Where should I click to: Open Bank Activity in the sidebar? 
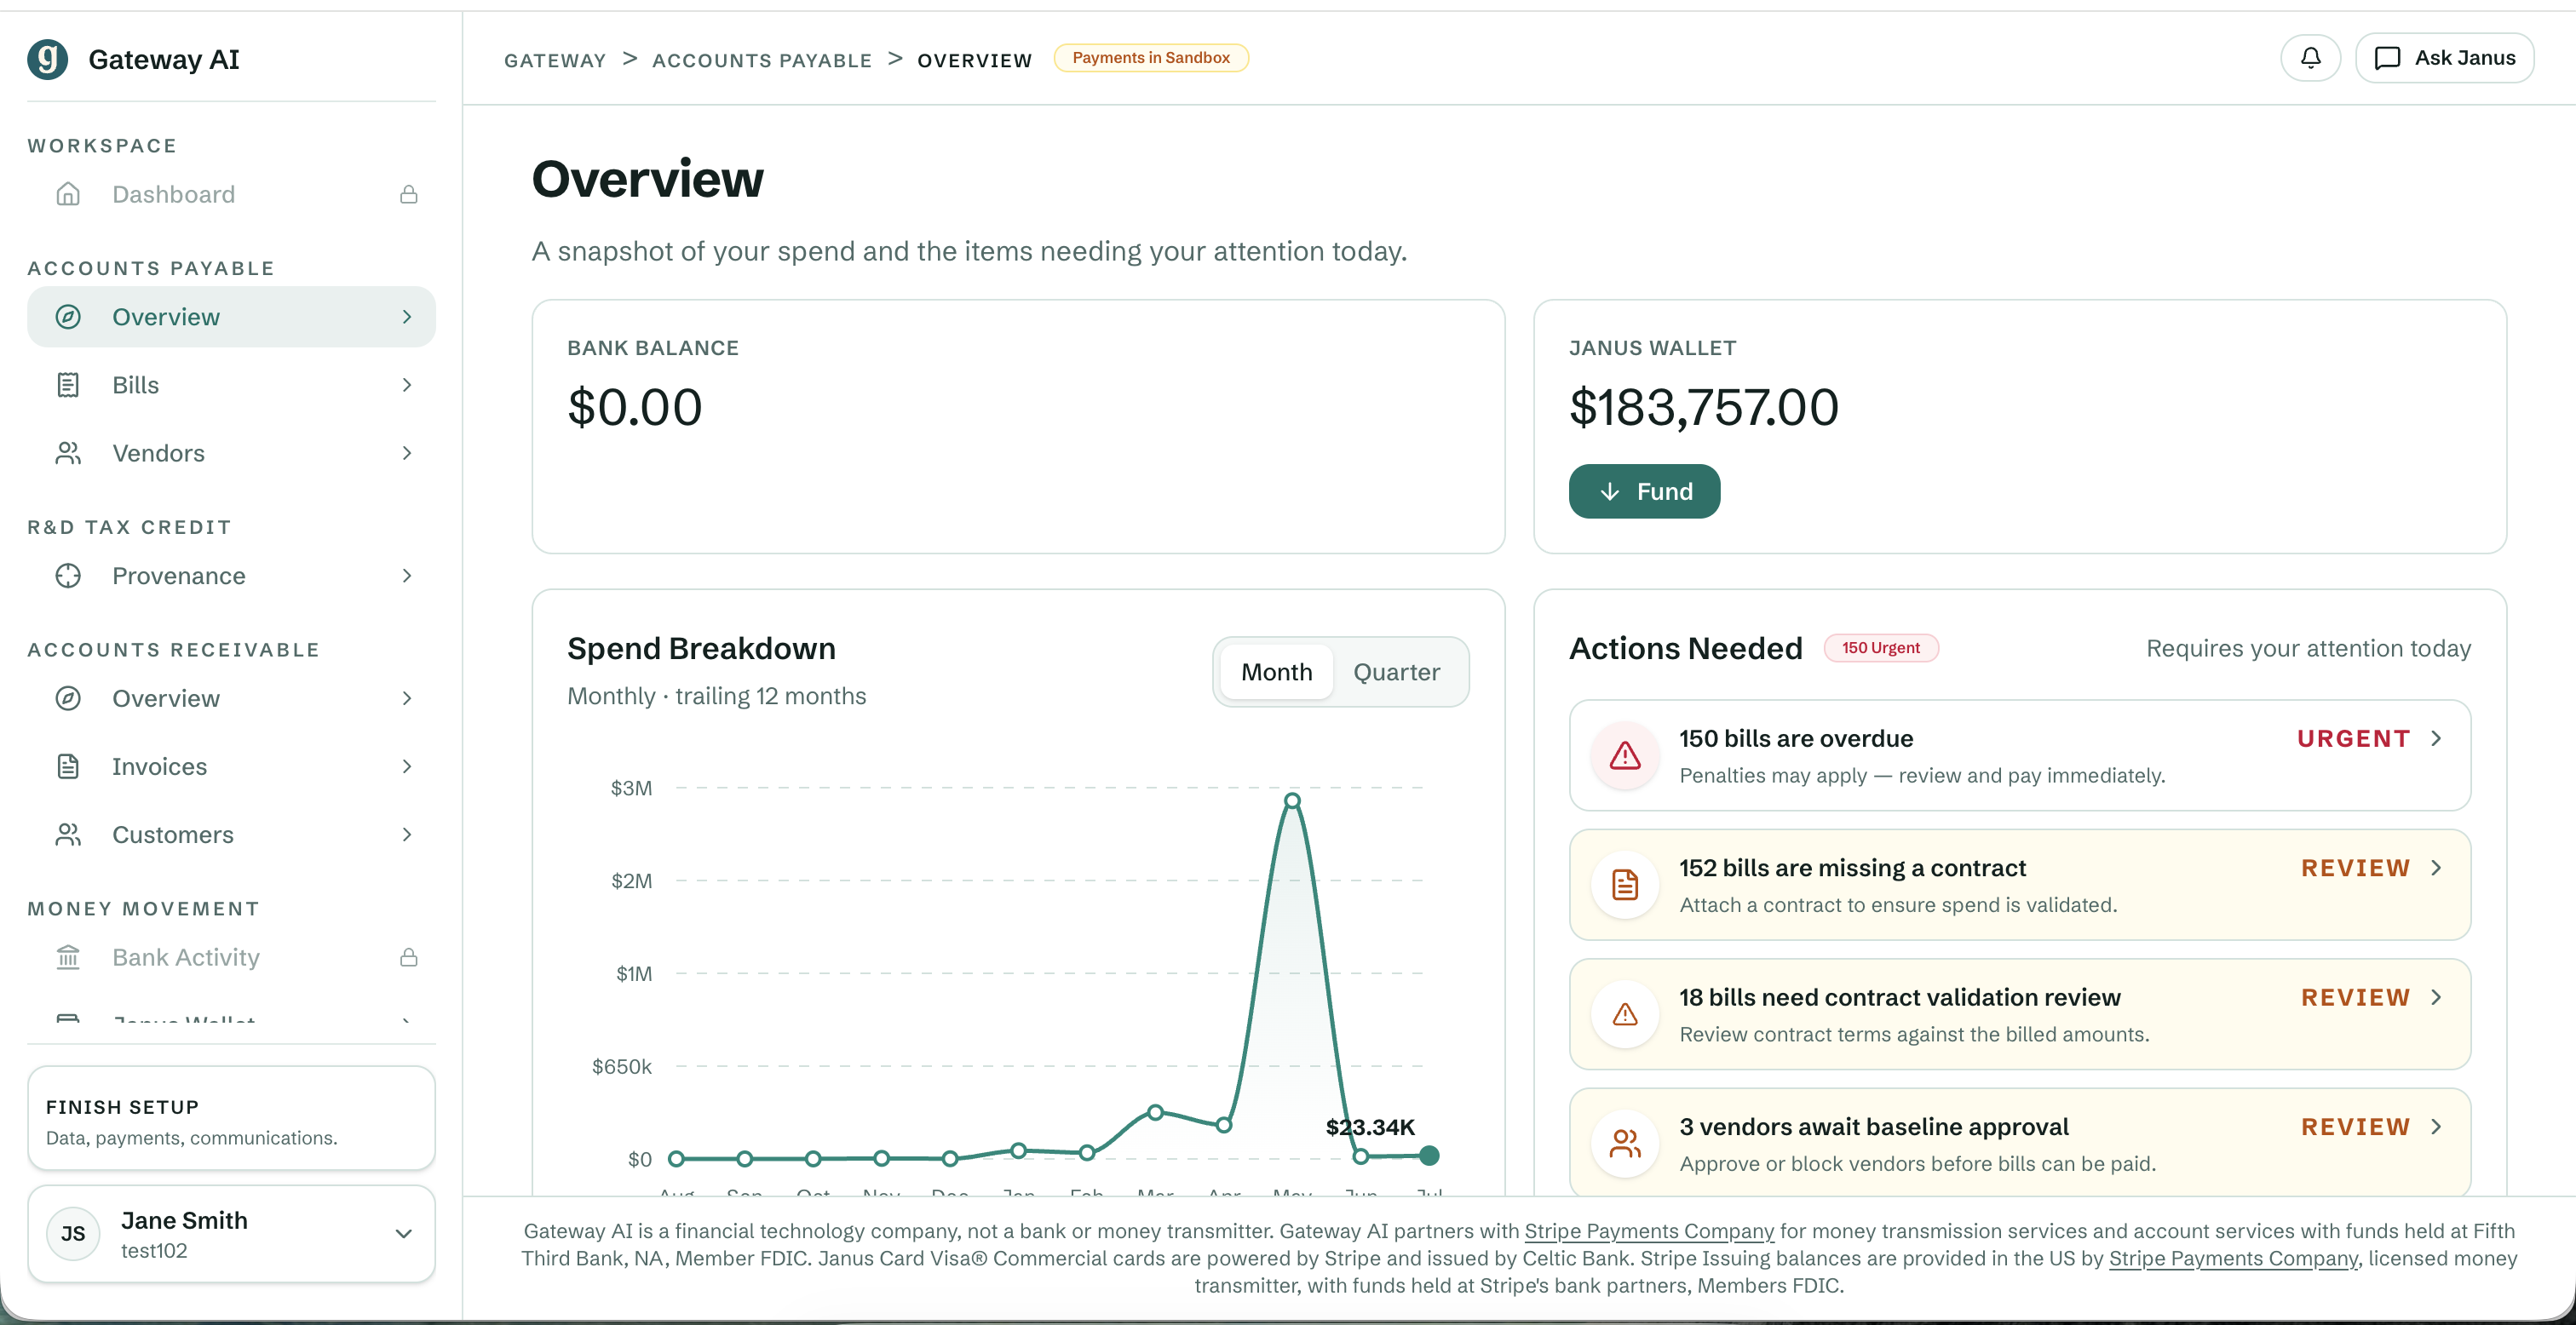tap(232, 957)
